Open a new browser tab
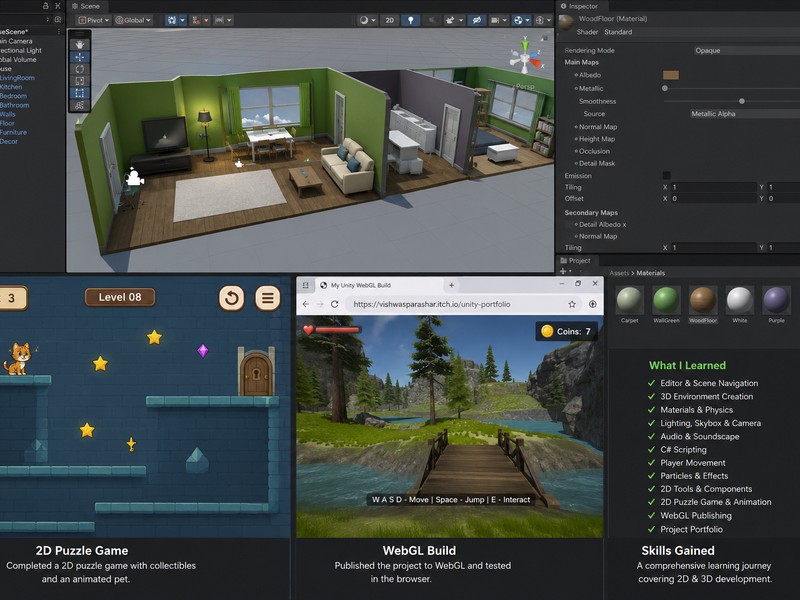The height and width of the screenshot is (600, 800). click(452, 285)
